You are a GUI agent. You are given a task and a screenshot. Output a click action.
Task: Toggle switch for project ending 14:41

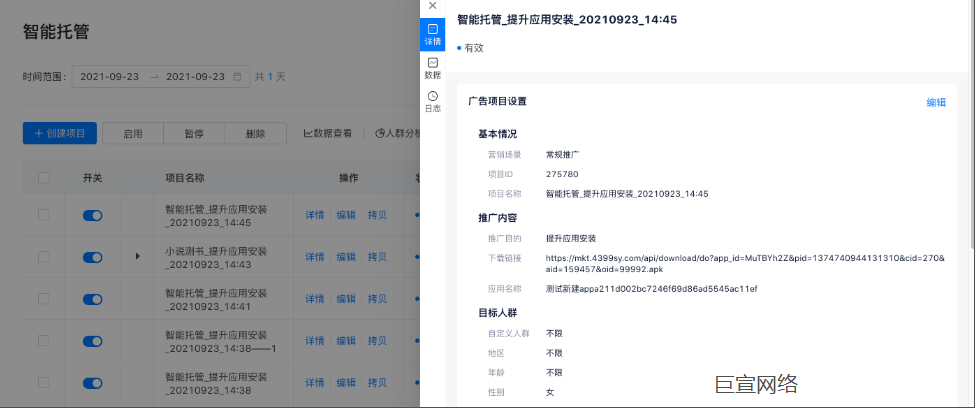click(93, 299)
